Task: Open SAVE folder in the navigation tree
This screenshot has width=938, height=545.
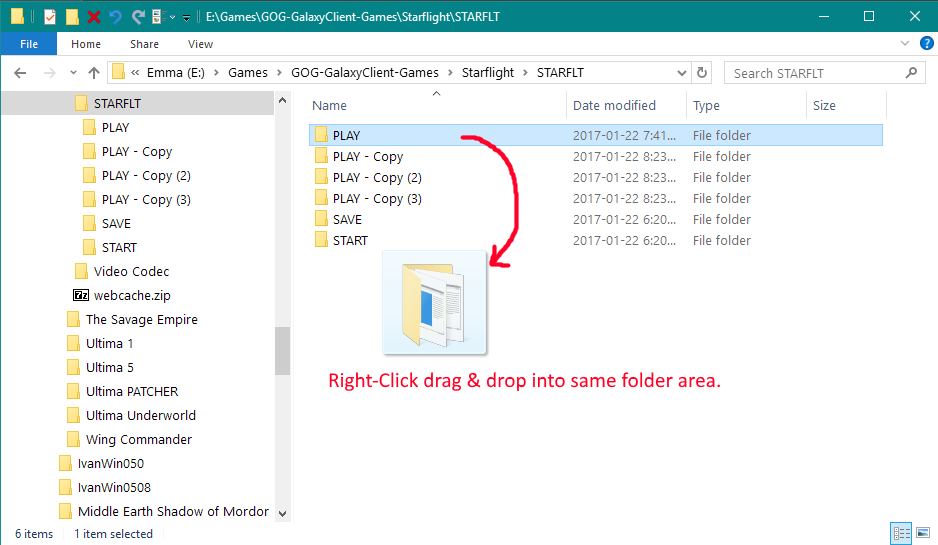Action: [116, 224]
